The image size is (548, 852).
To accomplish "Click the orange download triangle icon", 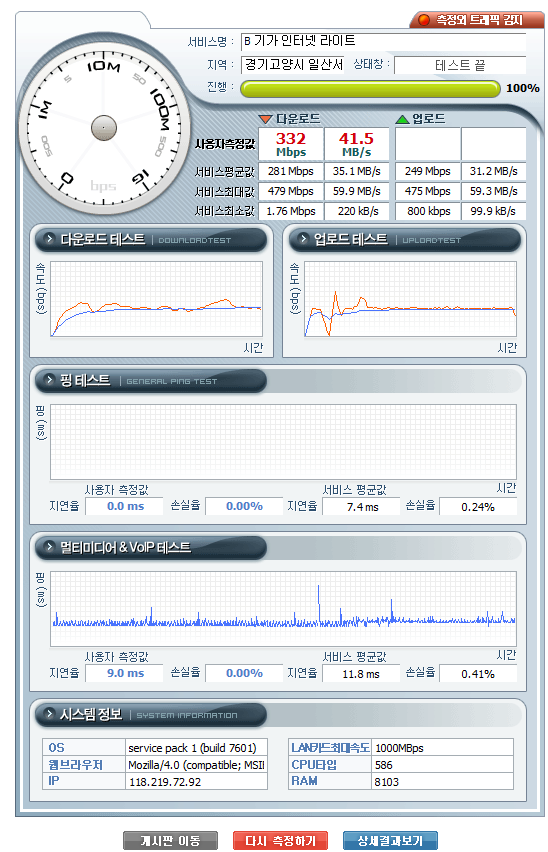I will 266,118.
